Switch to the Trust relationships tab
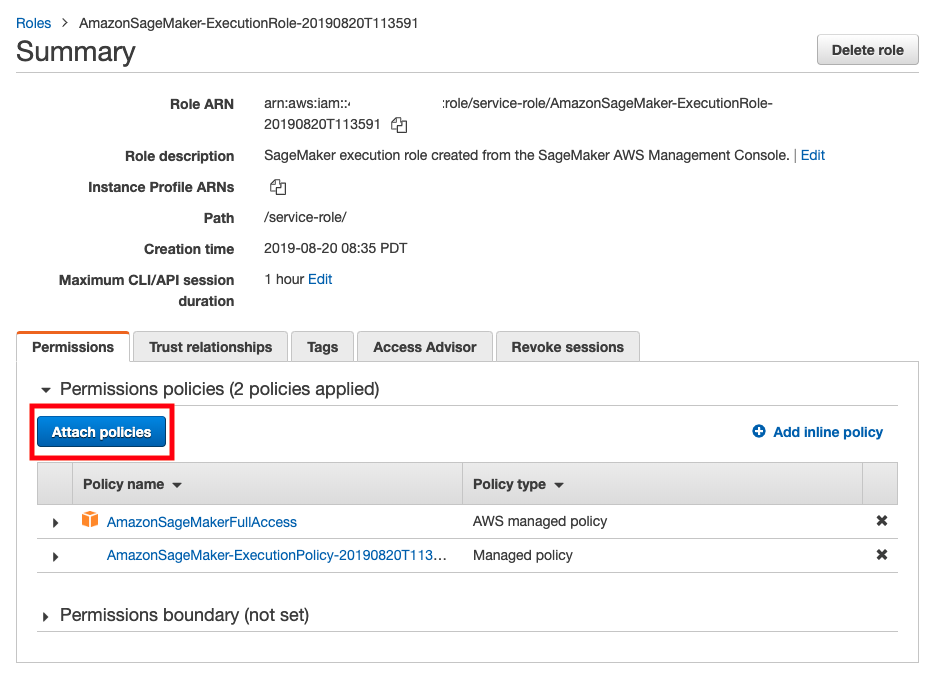 pyautogui.click(x=210, y=347)
